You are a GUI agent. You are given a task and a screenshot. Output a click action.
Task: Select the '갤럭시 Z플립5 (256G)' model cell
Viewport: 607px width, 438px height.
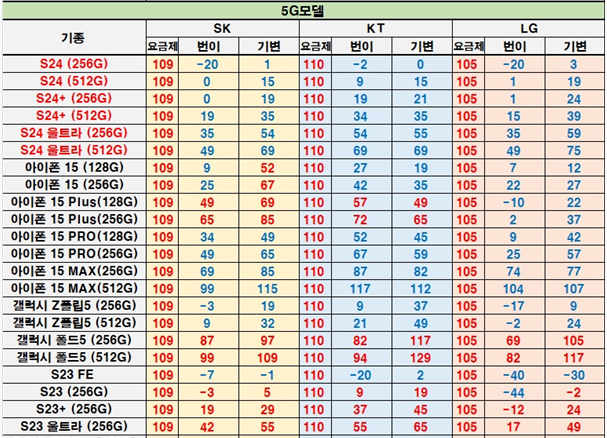point(74,306)
